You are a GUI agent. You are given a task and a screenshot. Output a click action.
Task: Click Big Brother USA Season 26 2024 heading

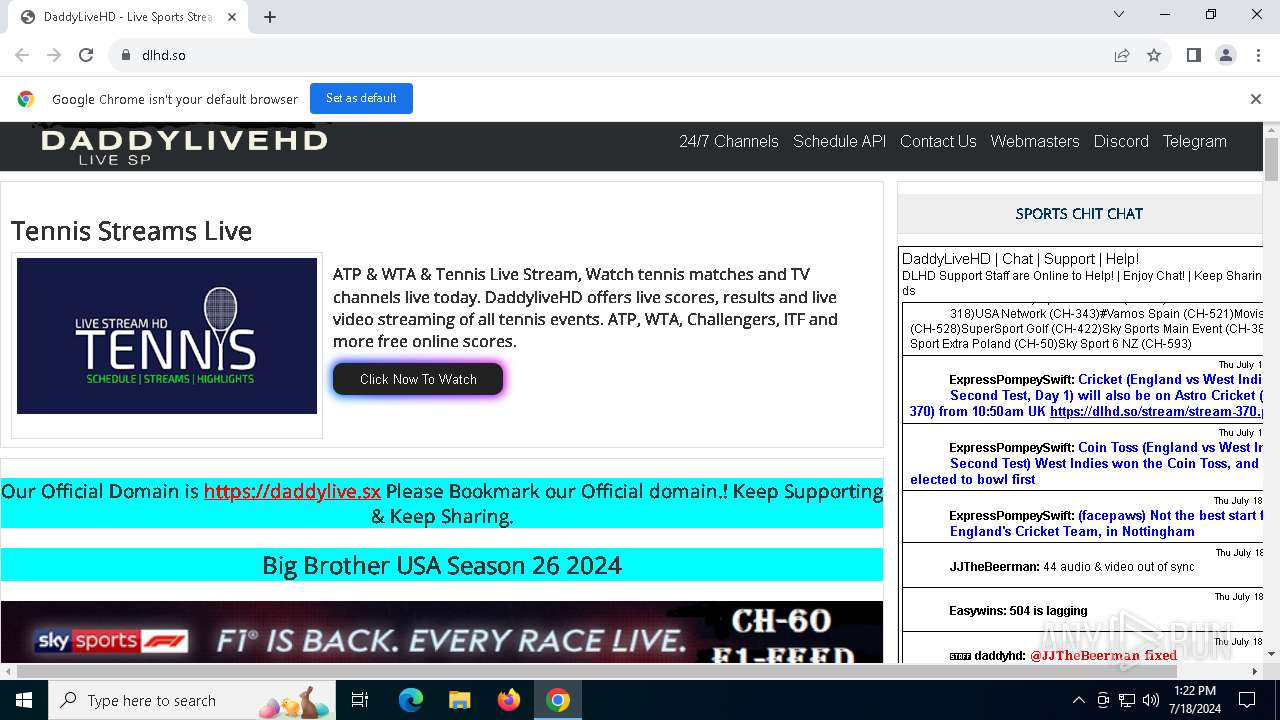click(442, 565)
